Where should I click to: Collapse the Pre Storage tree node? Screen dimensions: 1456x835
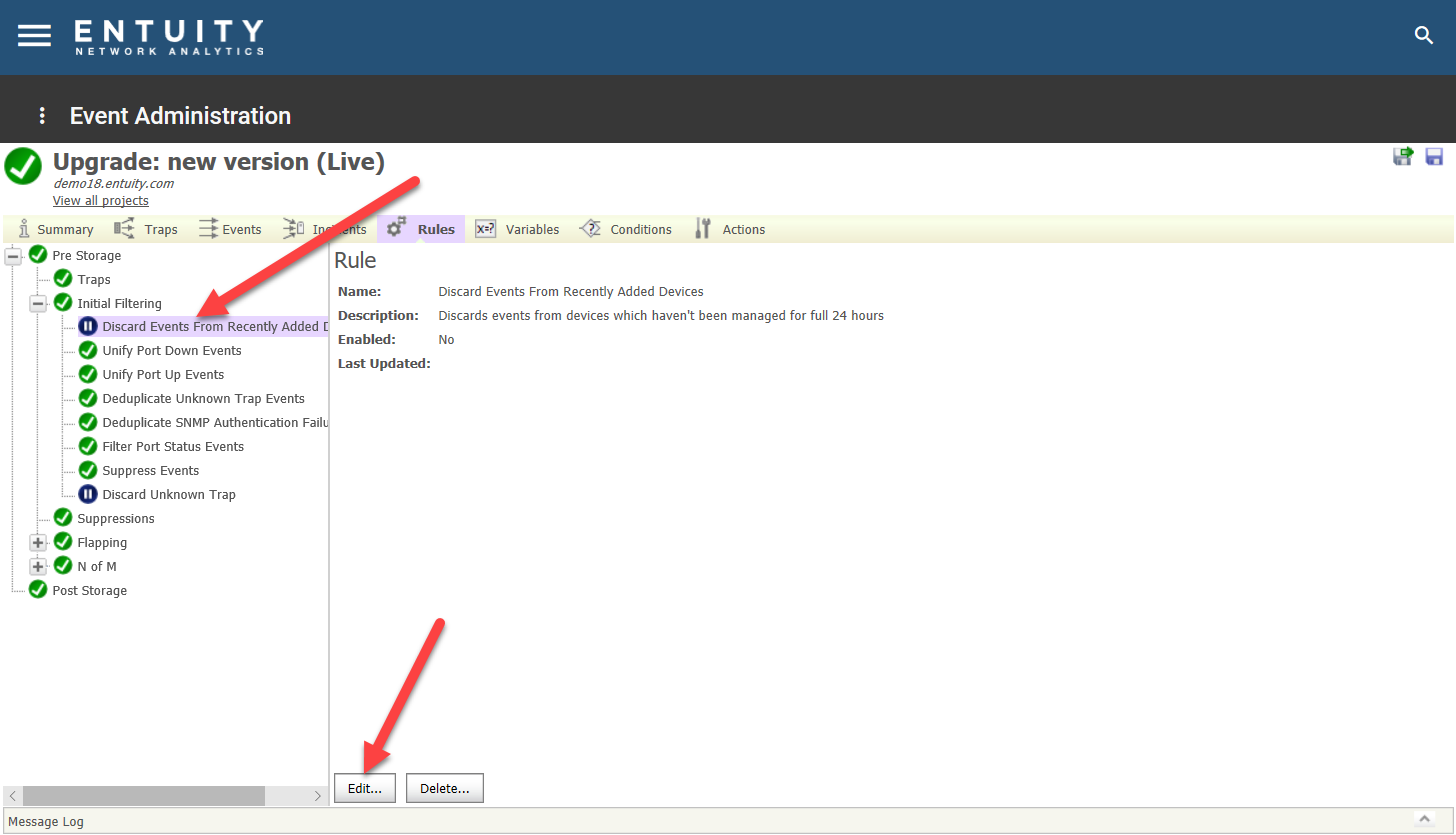[x=13, y=255]
